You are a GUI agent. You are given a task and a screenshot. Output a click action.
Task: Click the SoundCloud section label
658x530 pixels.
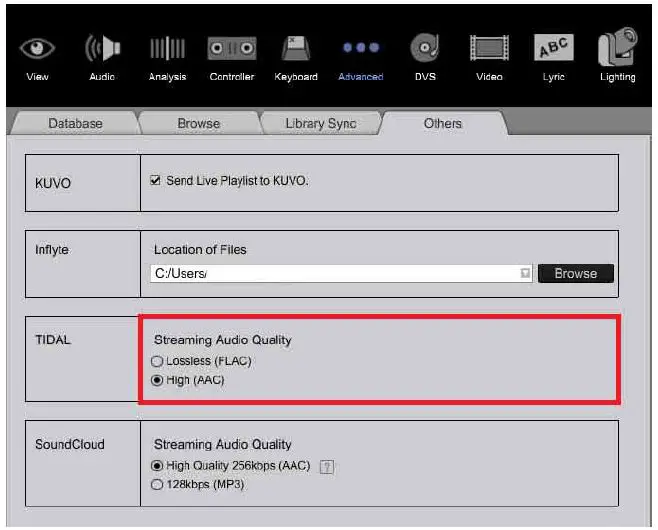pyautogui.click(x=70, y=444)
